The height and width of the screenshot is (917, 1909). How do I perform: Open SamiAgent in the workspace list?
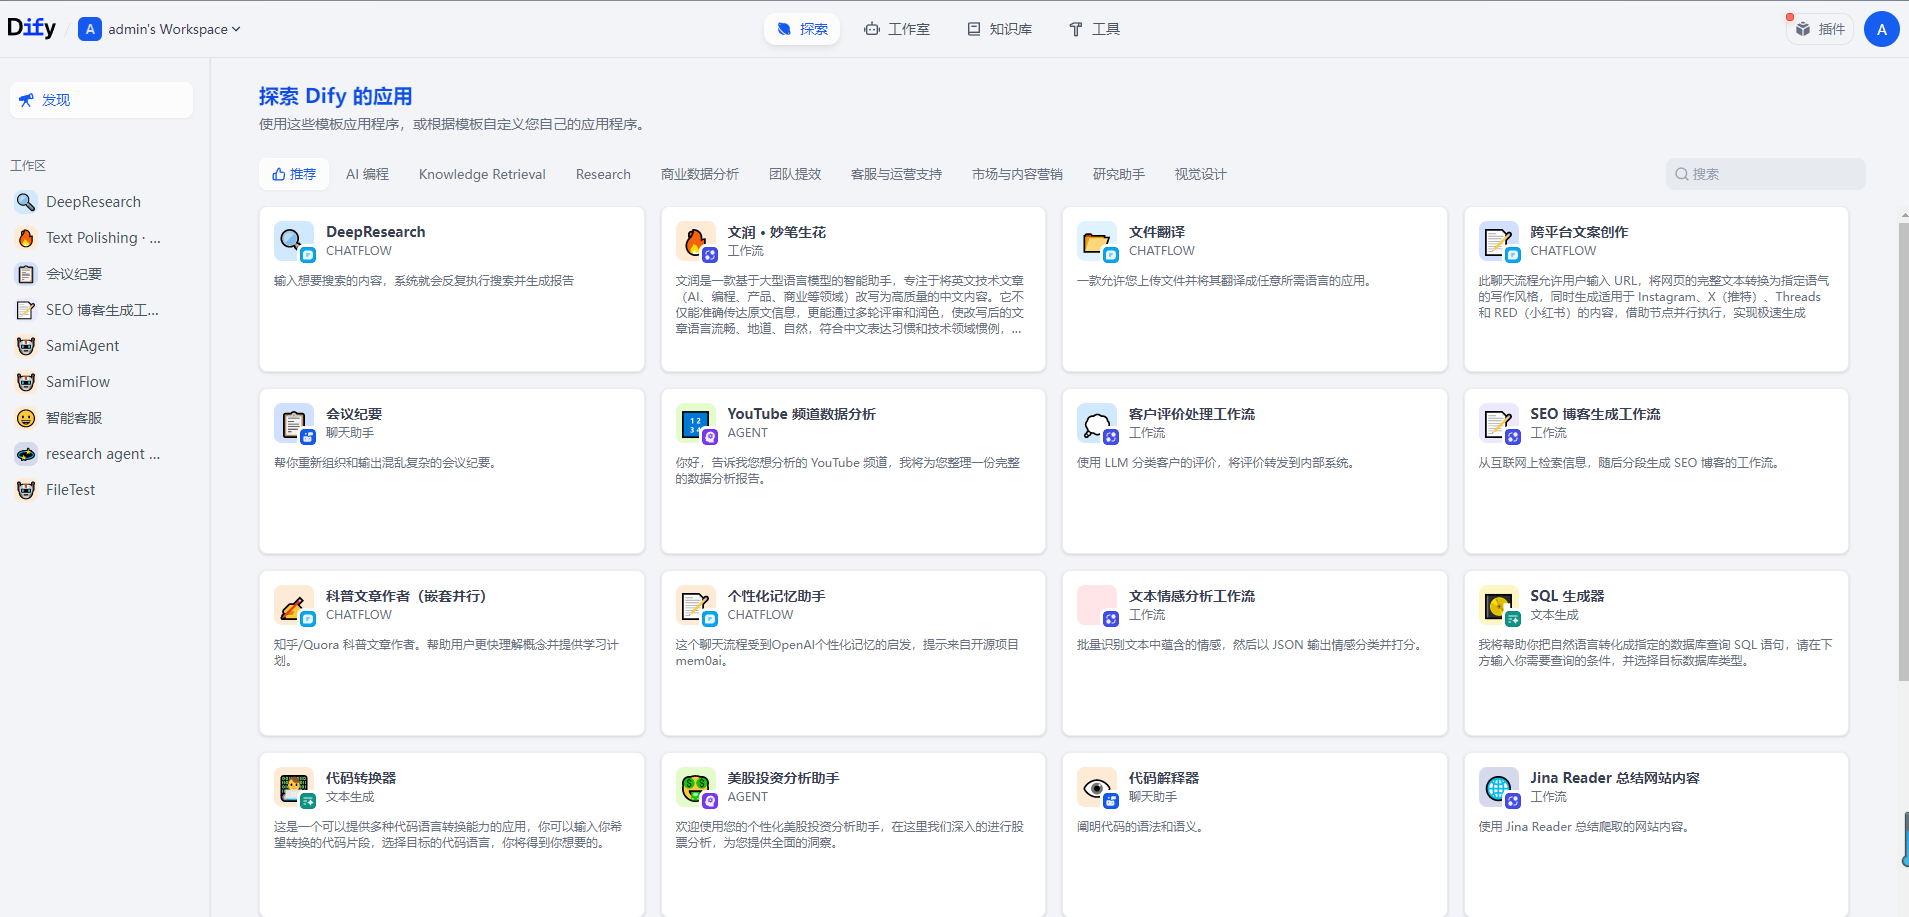(82, 346)
